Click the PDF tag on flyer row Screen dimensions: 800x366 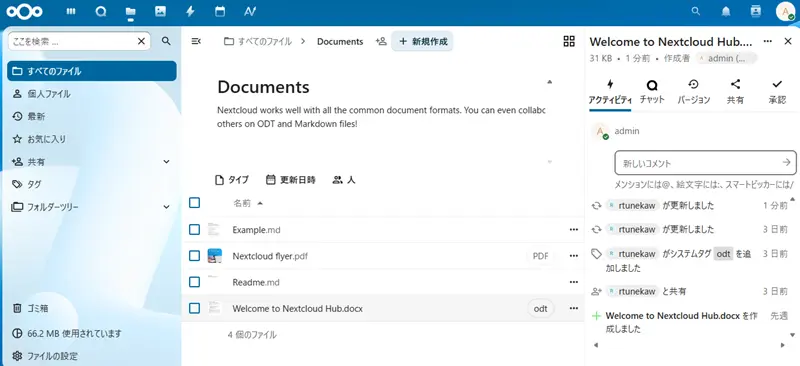[540, 256]
